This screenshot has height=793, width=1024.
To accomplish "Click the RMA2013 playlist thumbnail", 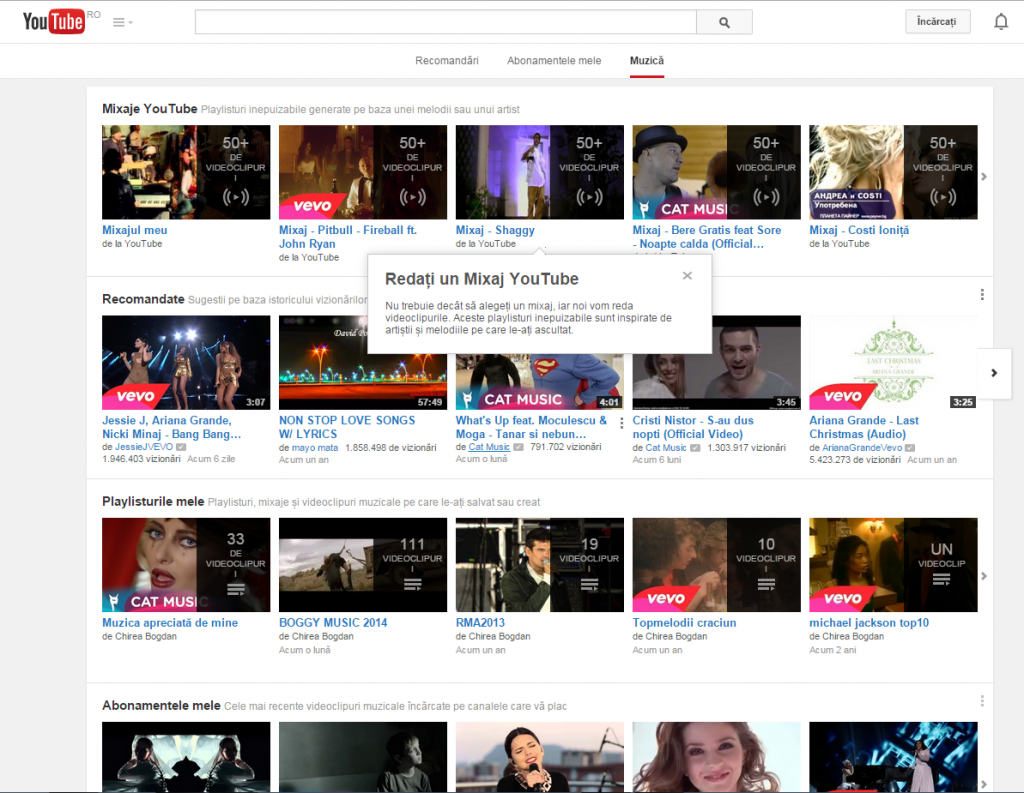I will click(x=539, y=564).
